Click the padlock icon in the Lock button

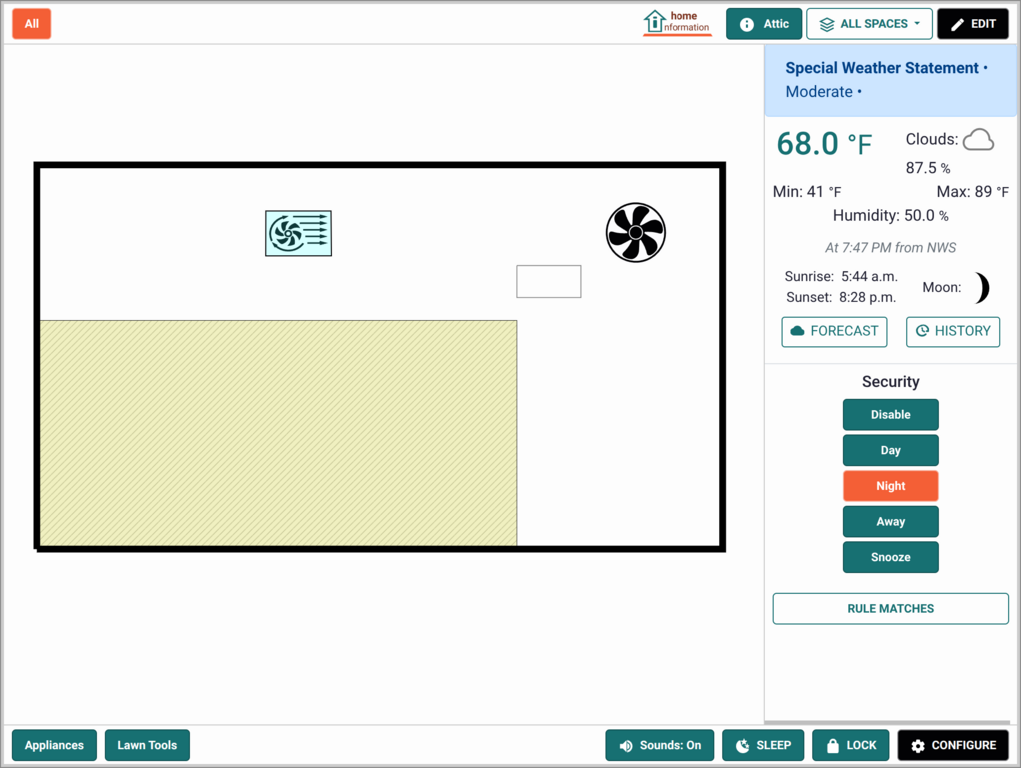click(x=833, y=746)
